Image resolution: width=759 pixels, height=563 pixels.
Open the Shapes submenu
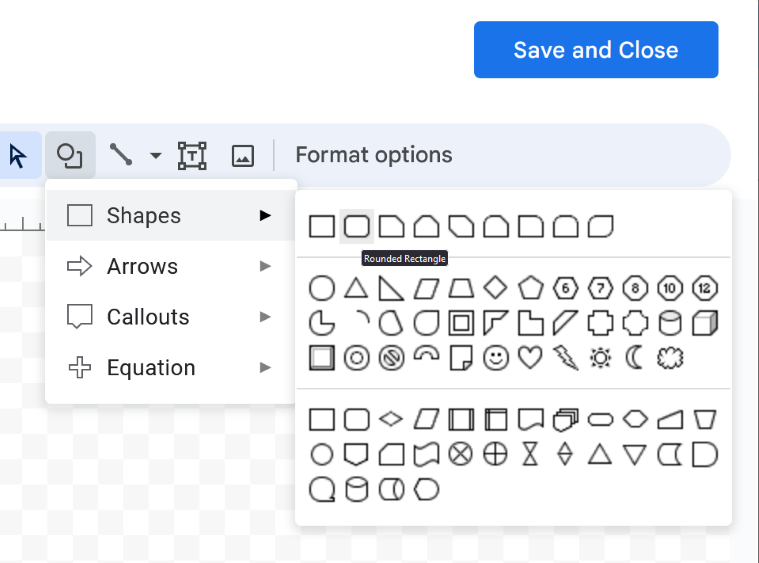144,215
